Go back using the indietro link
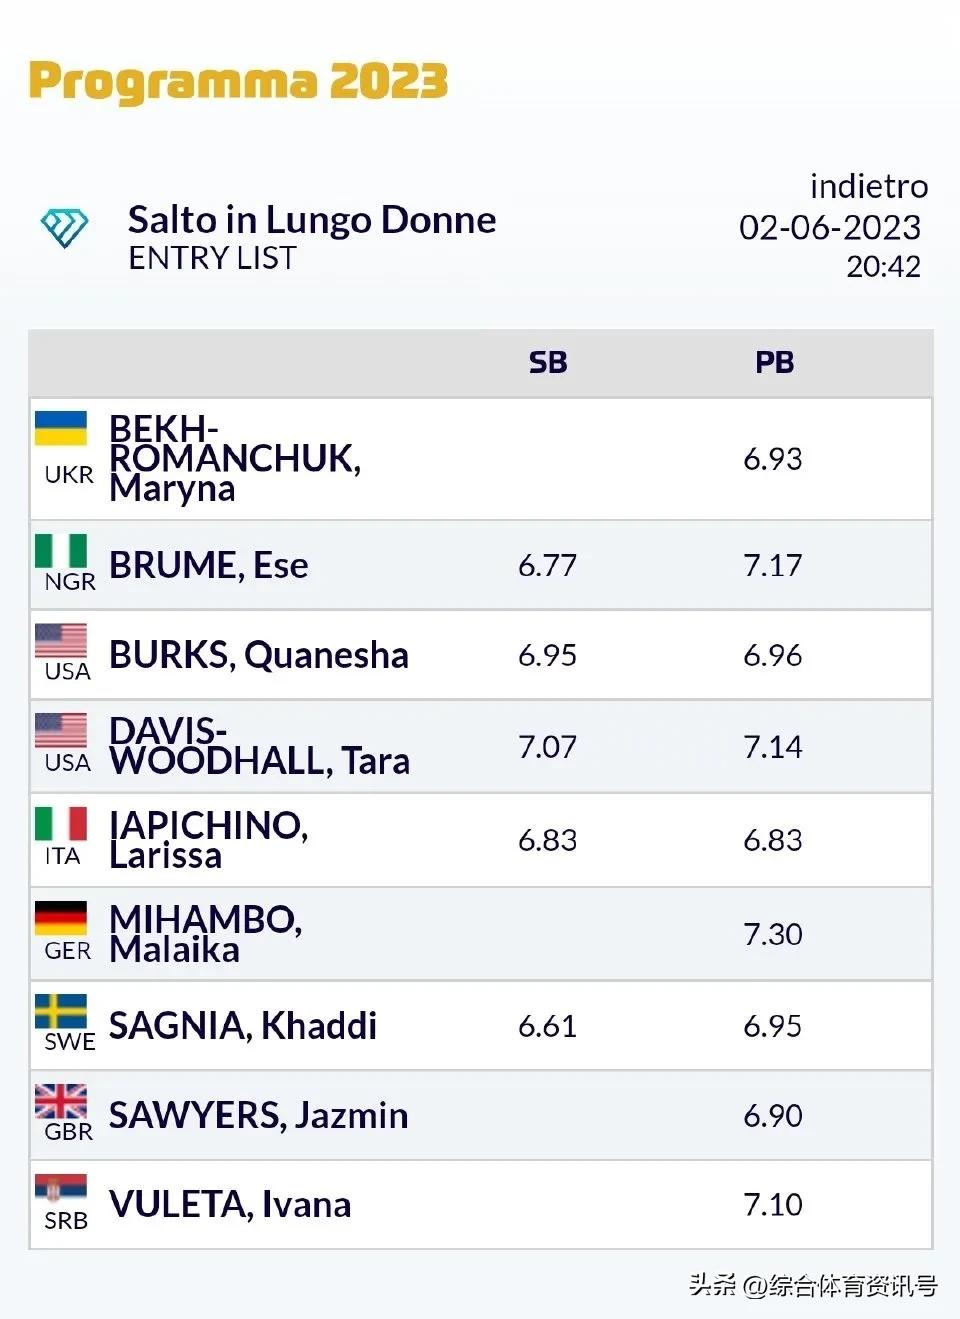This screenshot has height=1319, width=960. (x=868, y=186)
